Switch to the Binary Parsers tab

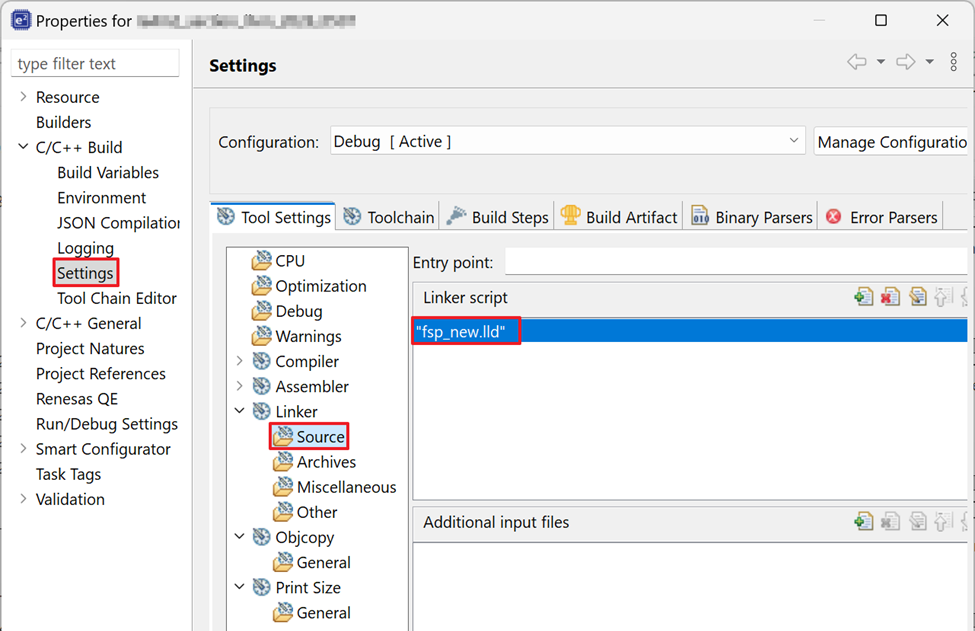tap(752, 217)
